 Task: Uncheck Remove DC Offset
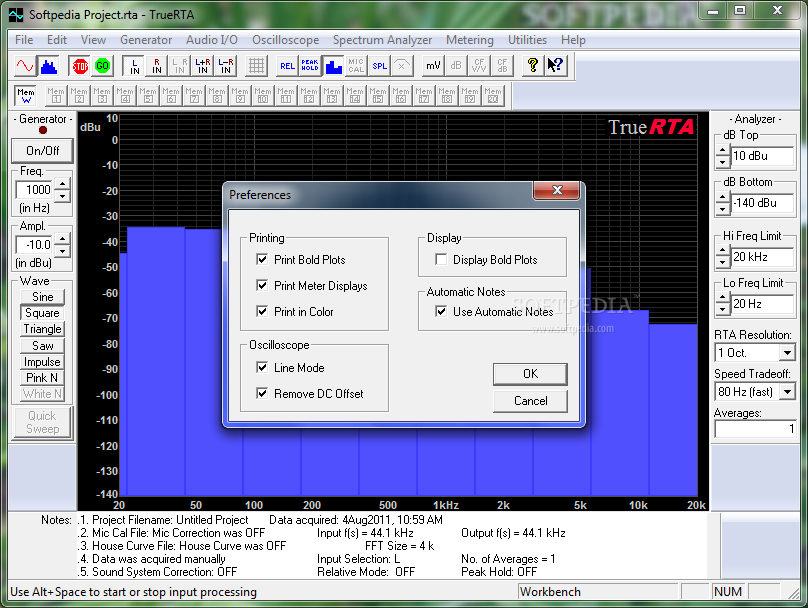coord(262,394)
